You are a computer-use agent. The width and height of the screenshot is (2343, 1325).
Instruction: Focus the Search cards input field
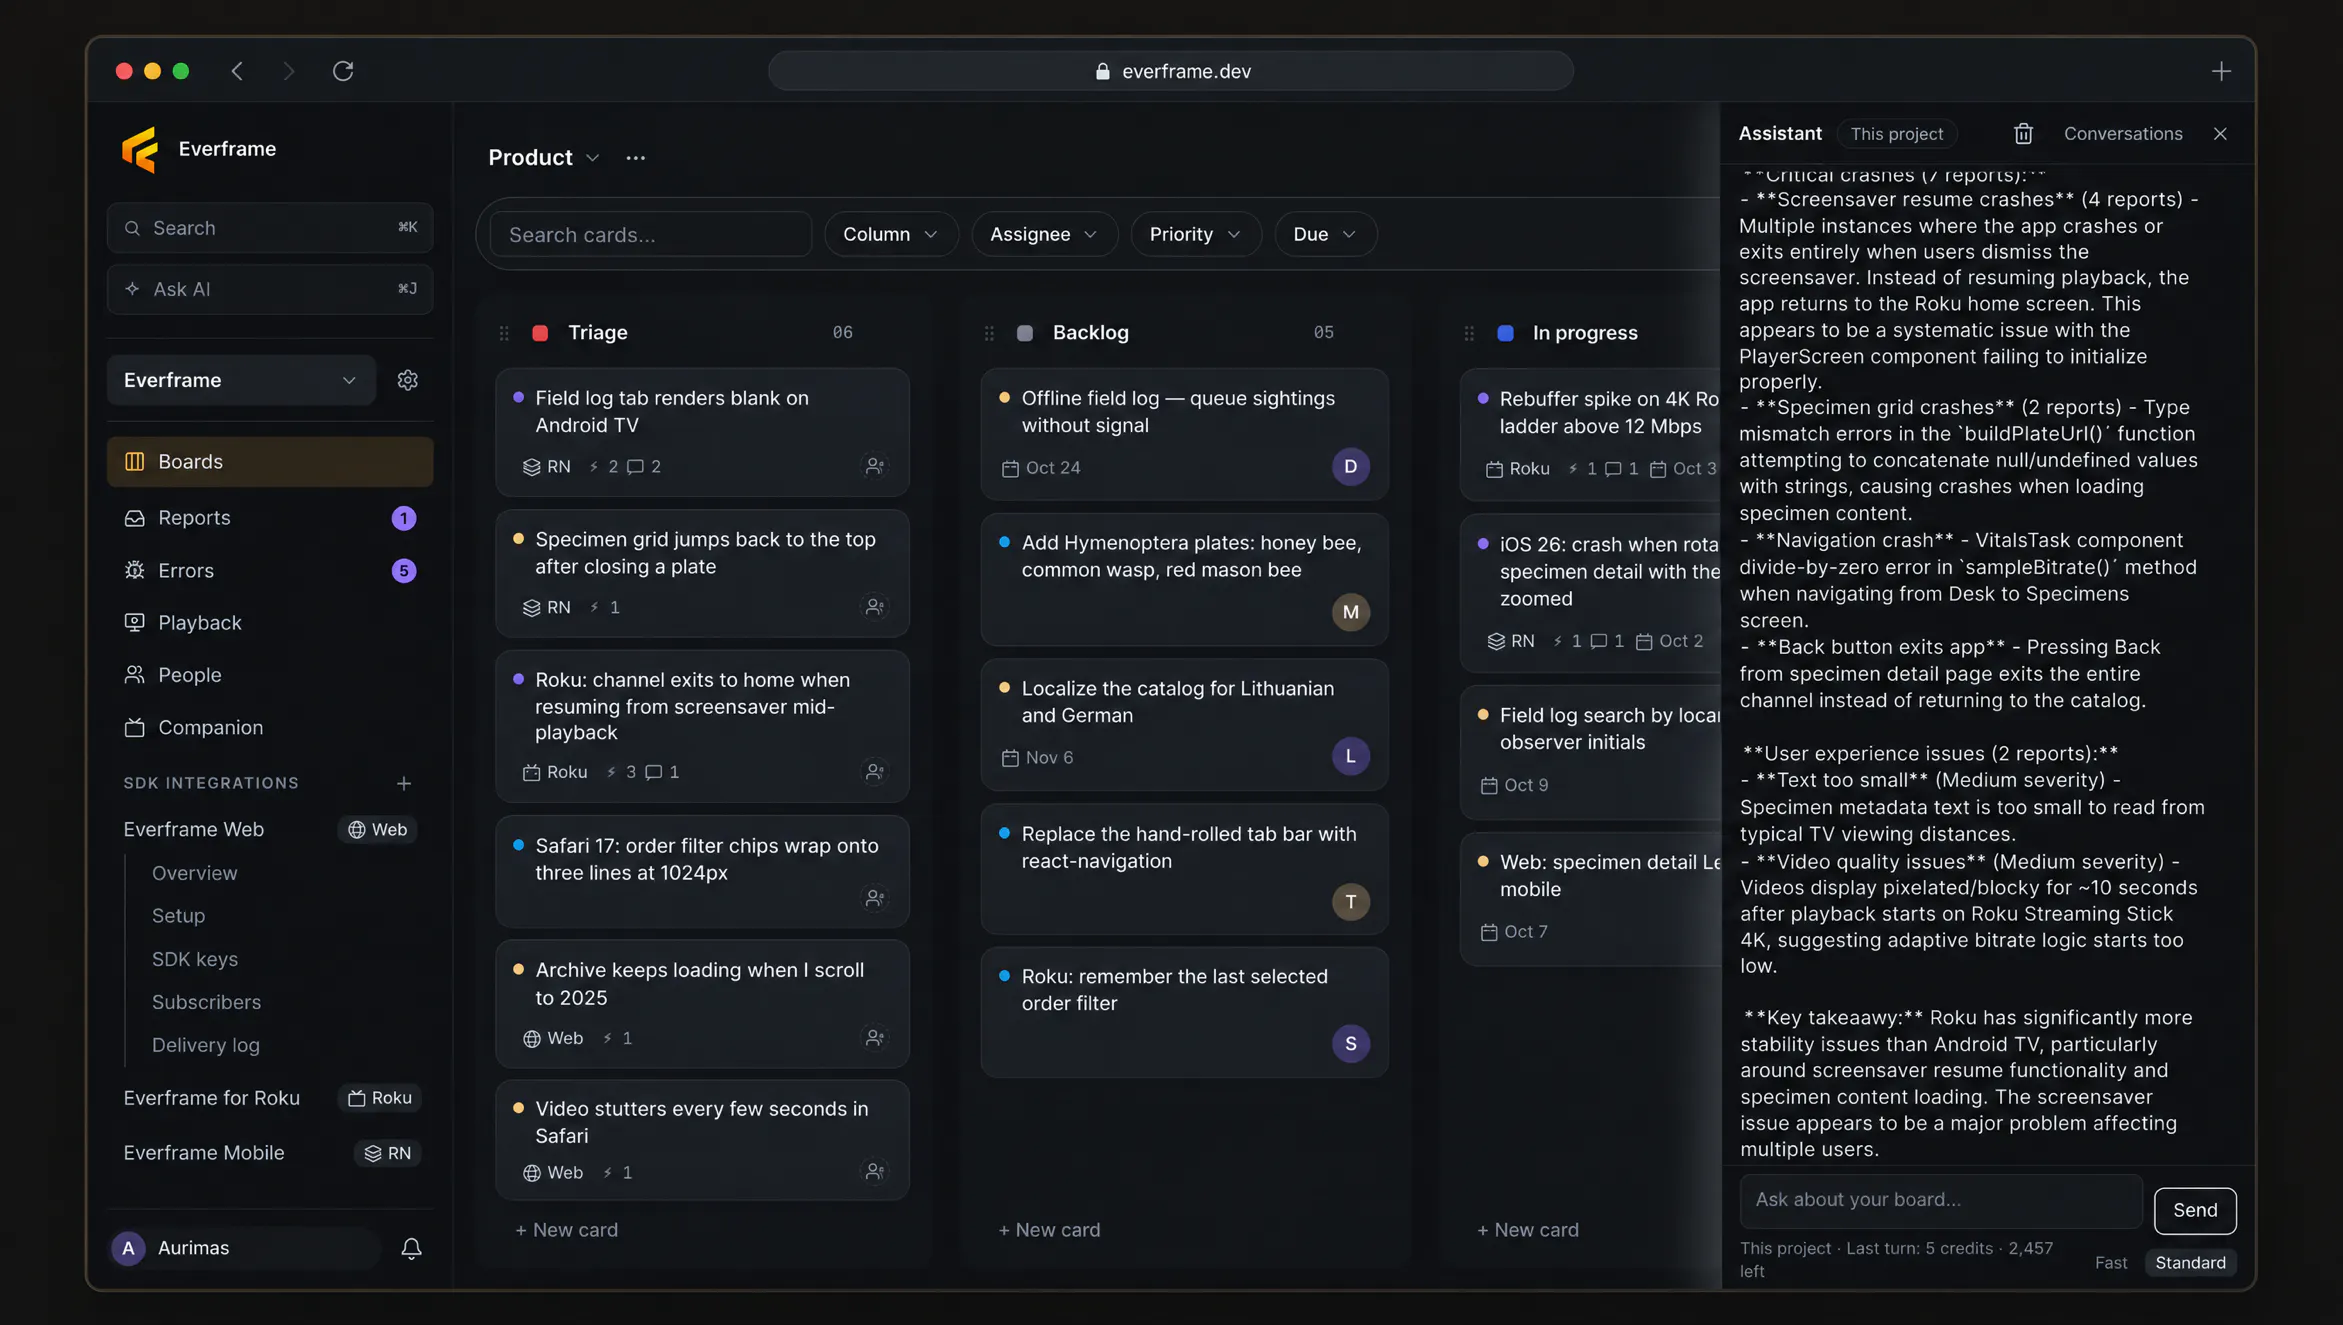pos(651,234)
